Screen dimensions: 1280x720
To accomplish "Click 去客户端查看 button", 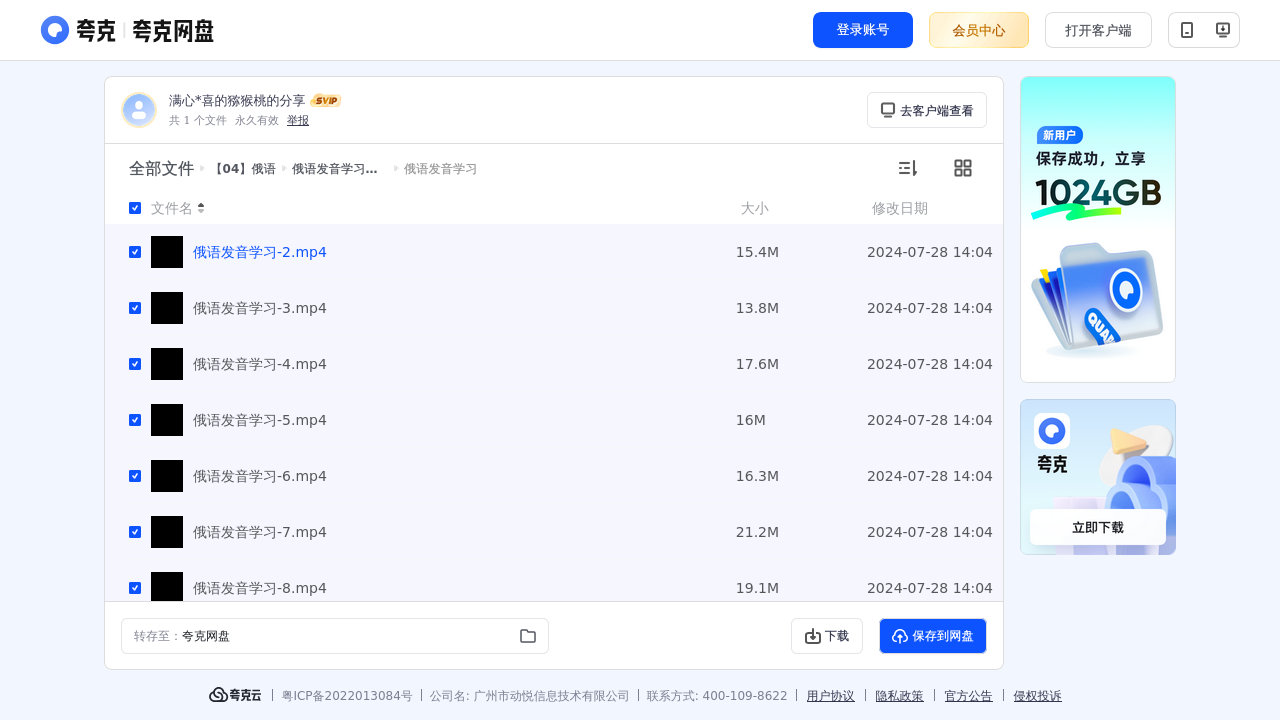I will (x=927, y=110).
